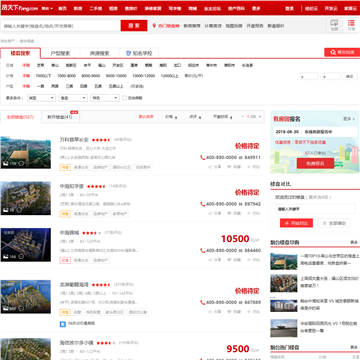Share the listing with phone ending 897942
This screenshot has height=360, width=360.
pyautogui.click(x=215, y=213)
